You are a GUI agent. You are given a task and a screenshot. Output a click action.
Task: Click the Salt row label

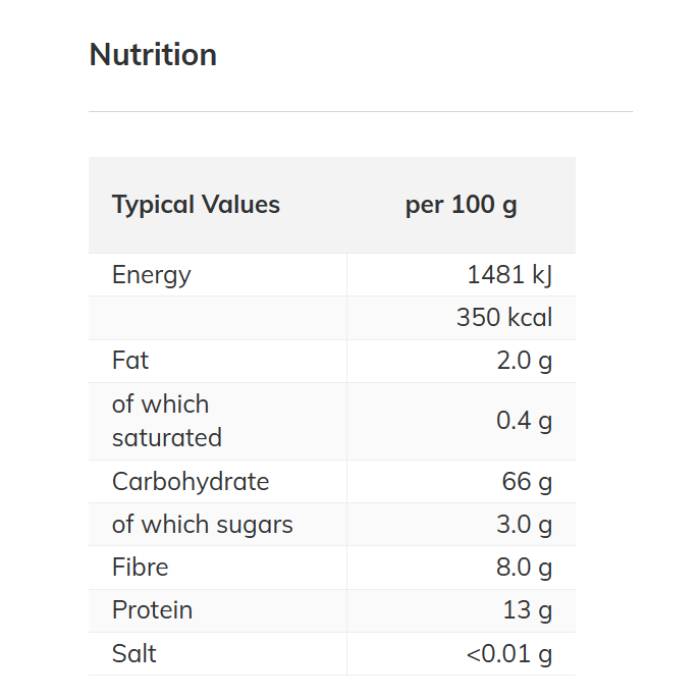point(134,654)
